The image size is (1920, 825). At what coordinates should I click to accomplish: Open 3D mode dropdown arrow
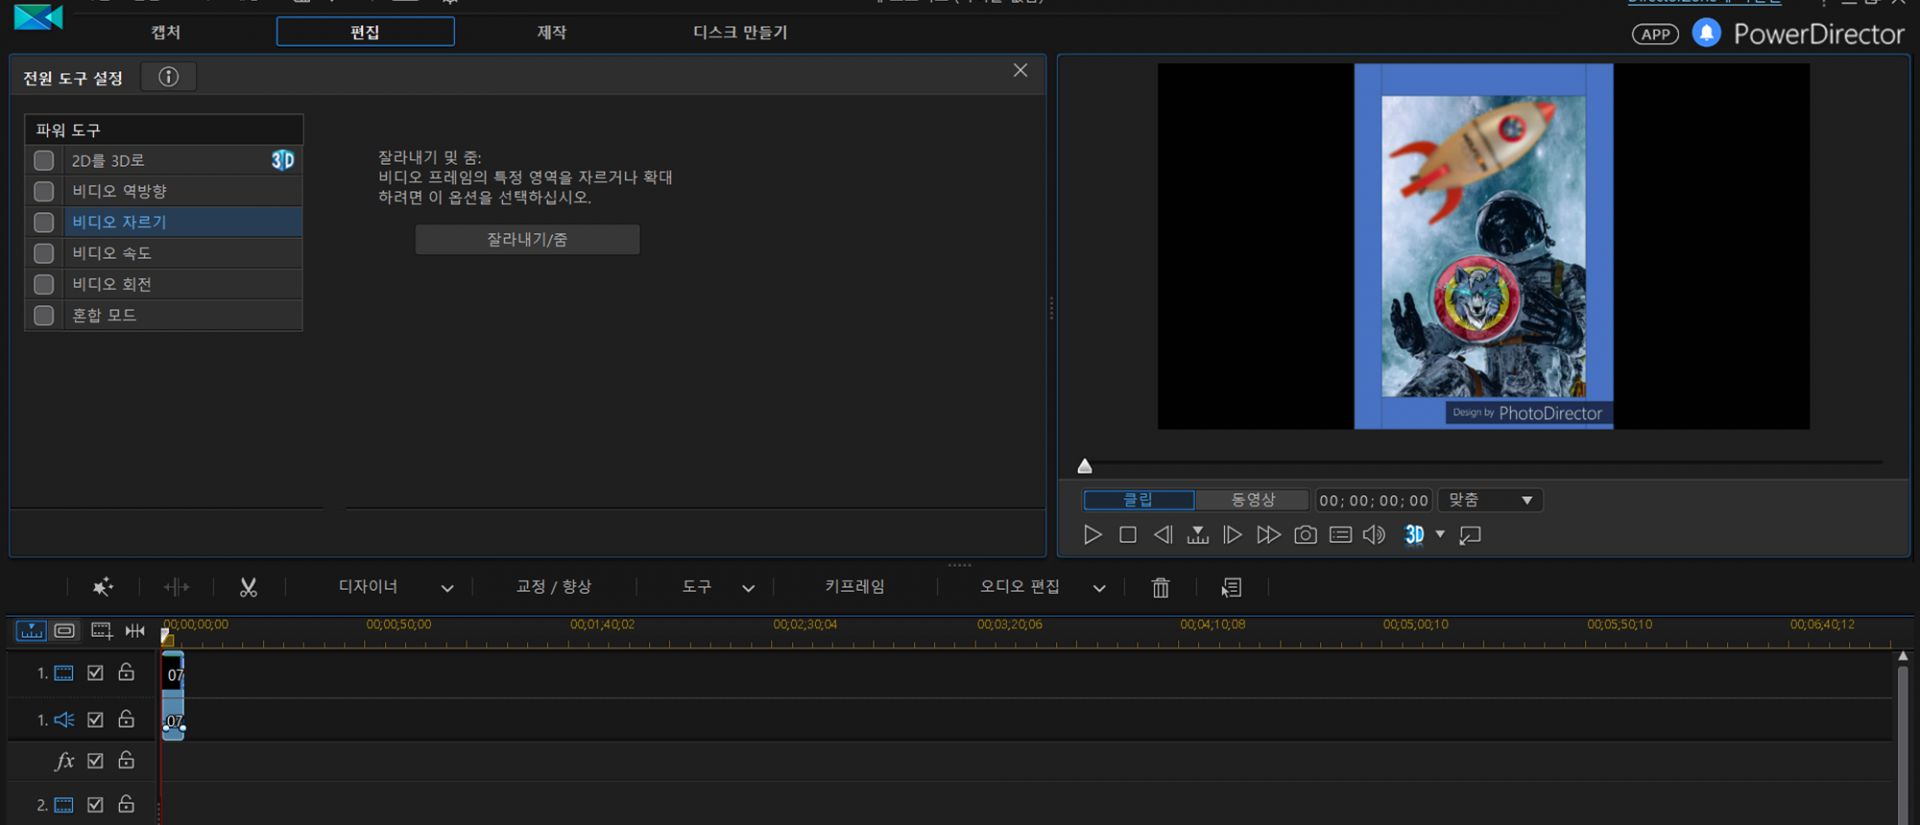(x=1440, y=534)
